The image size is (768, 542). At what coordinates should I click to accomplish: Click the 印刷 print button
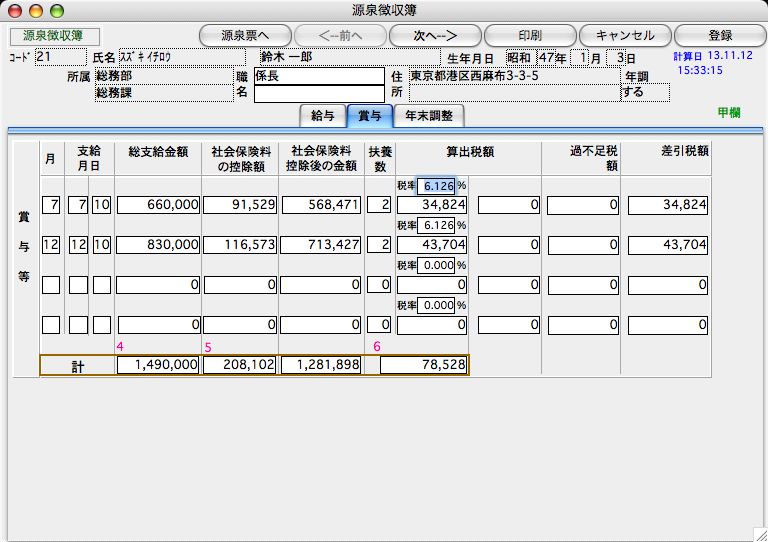pos(530,35)
